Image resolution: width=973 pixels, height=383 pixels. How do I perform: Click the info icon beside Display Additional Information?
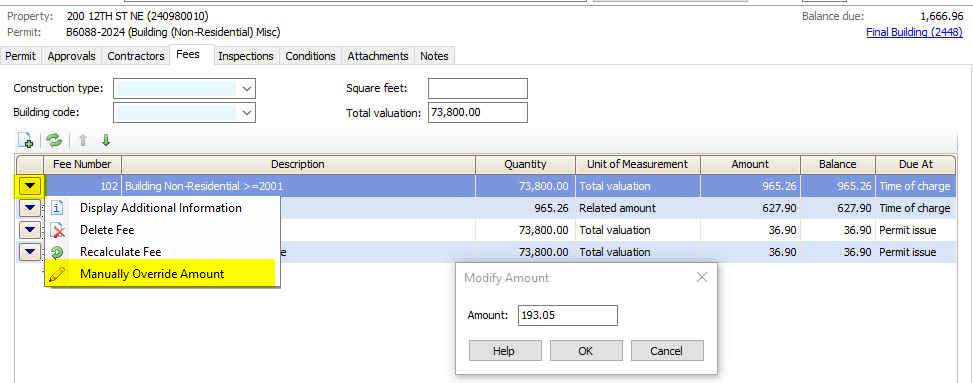click(x=57, y=207)
